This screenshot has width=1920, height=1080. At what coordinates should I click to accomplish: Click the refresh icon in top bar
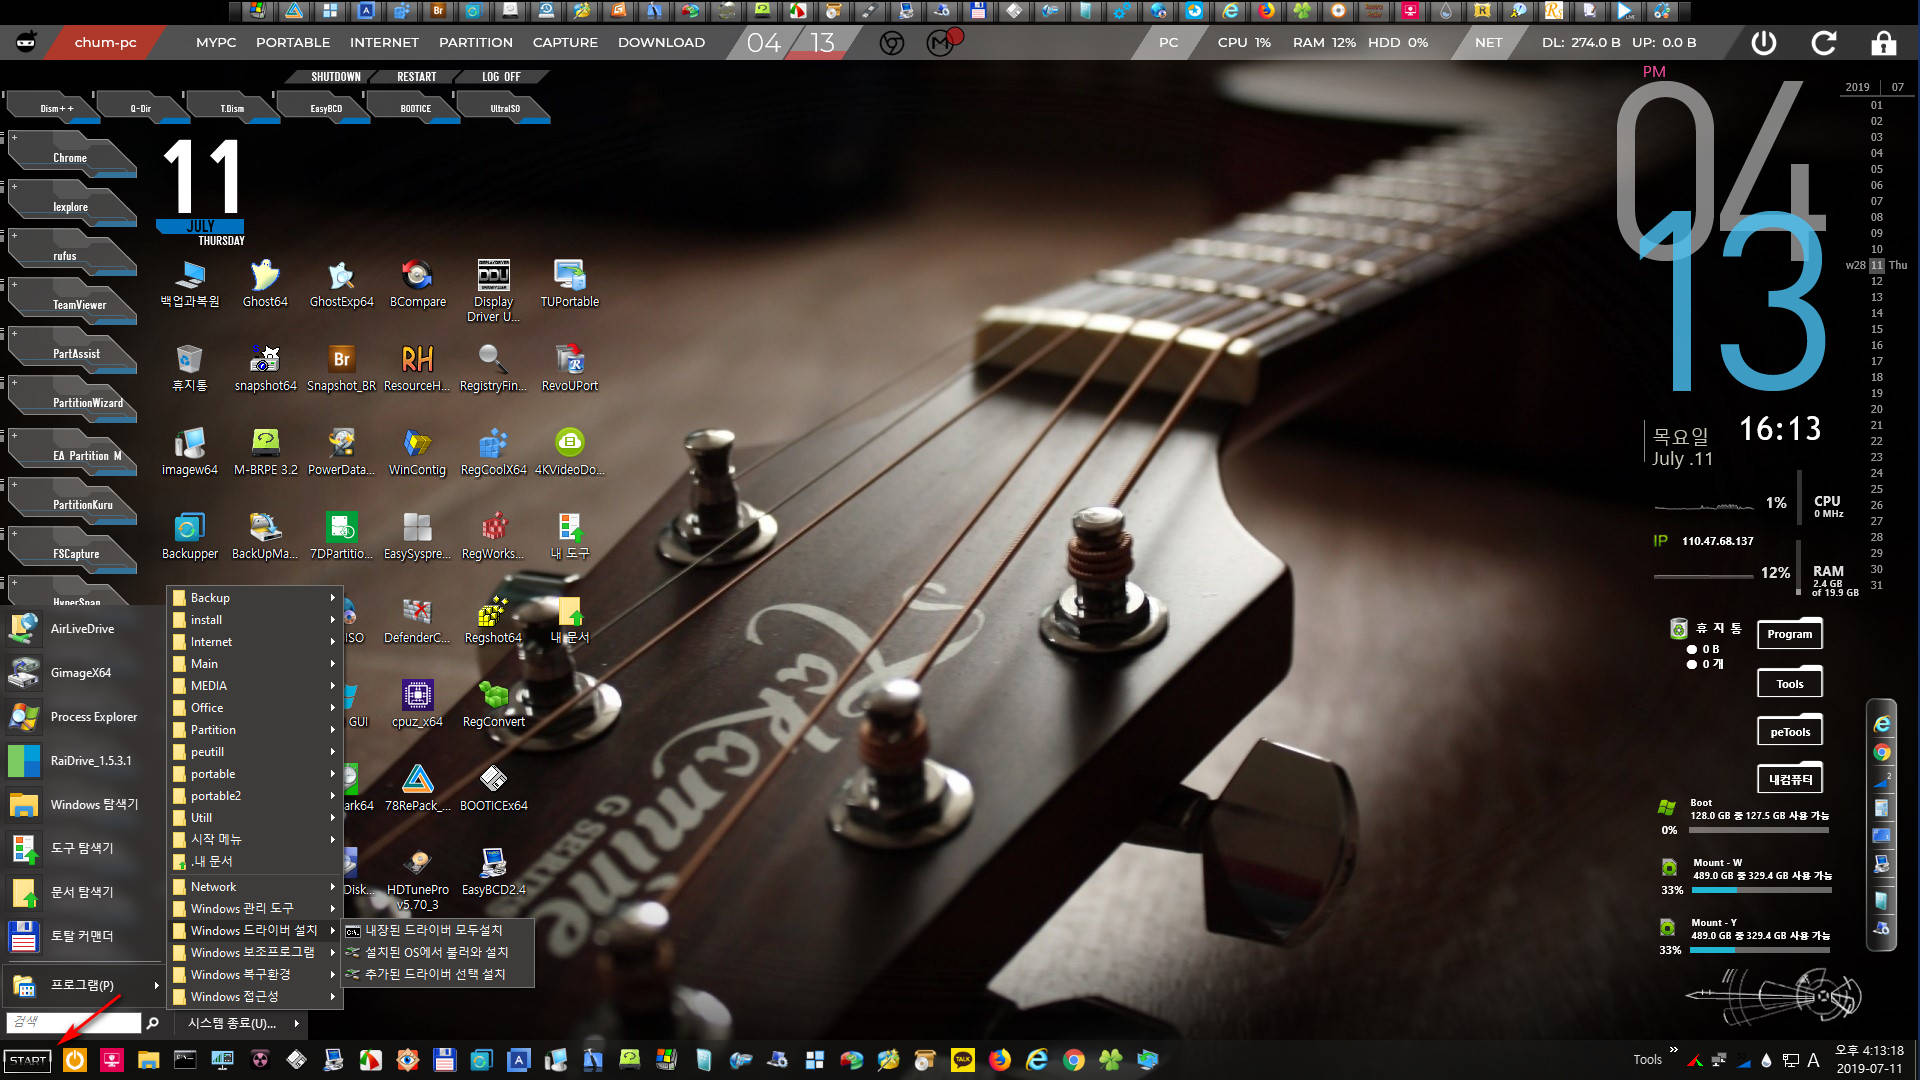(x=1824, y=43)
